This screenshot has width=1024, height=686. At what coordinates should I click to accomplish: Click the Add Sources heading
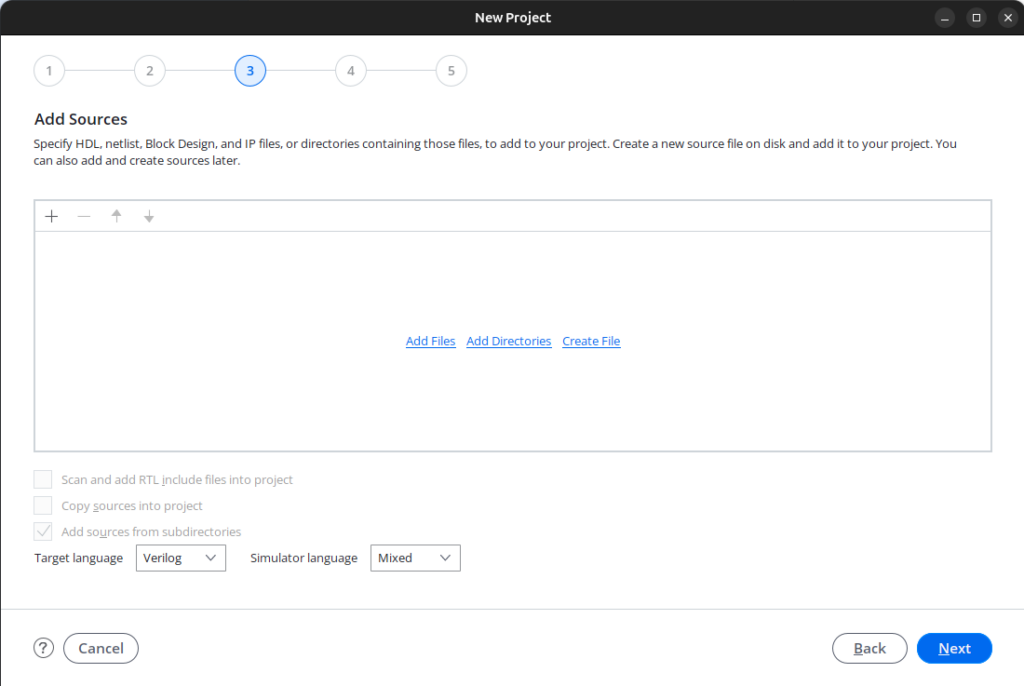tap(81, 119)
